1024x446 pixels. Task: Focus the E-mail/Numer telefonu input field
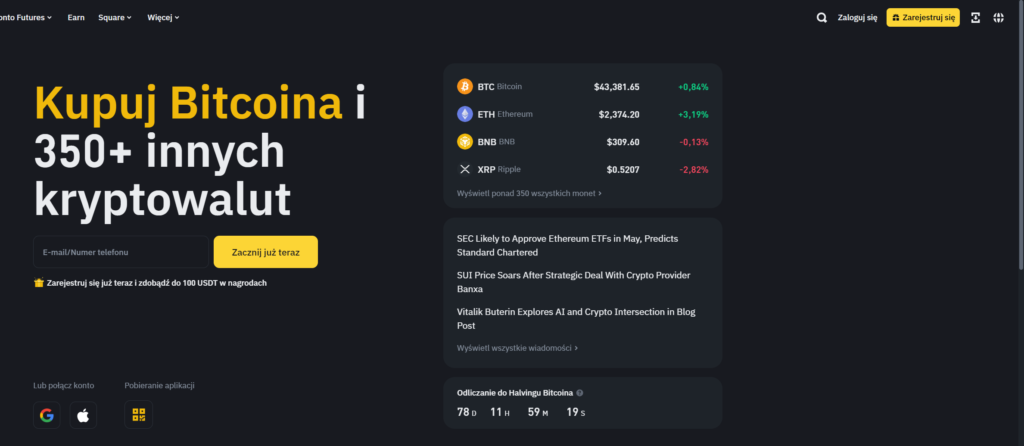120,252
